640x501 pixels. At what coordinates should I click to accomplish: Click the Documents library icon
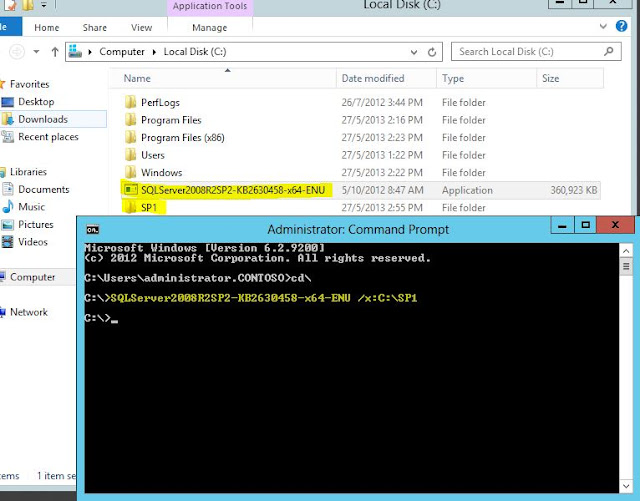click(x=8, y=189)
